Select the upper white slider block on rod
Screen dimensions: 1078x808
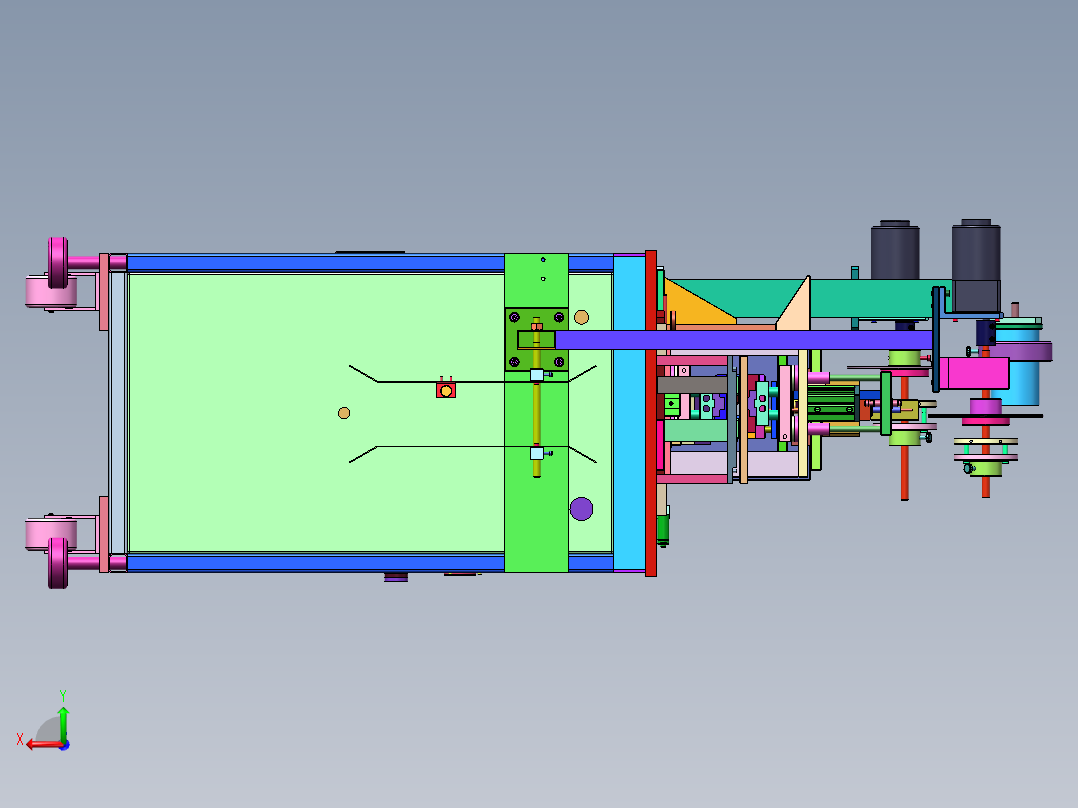[x=537, y=375]
